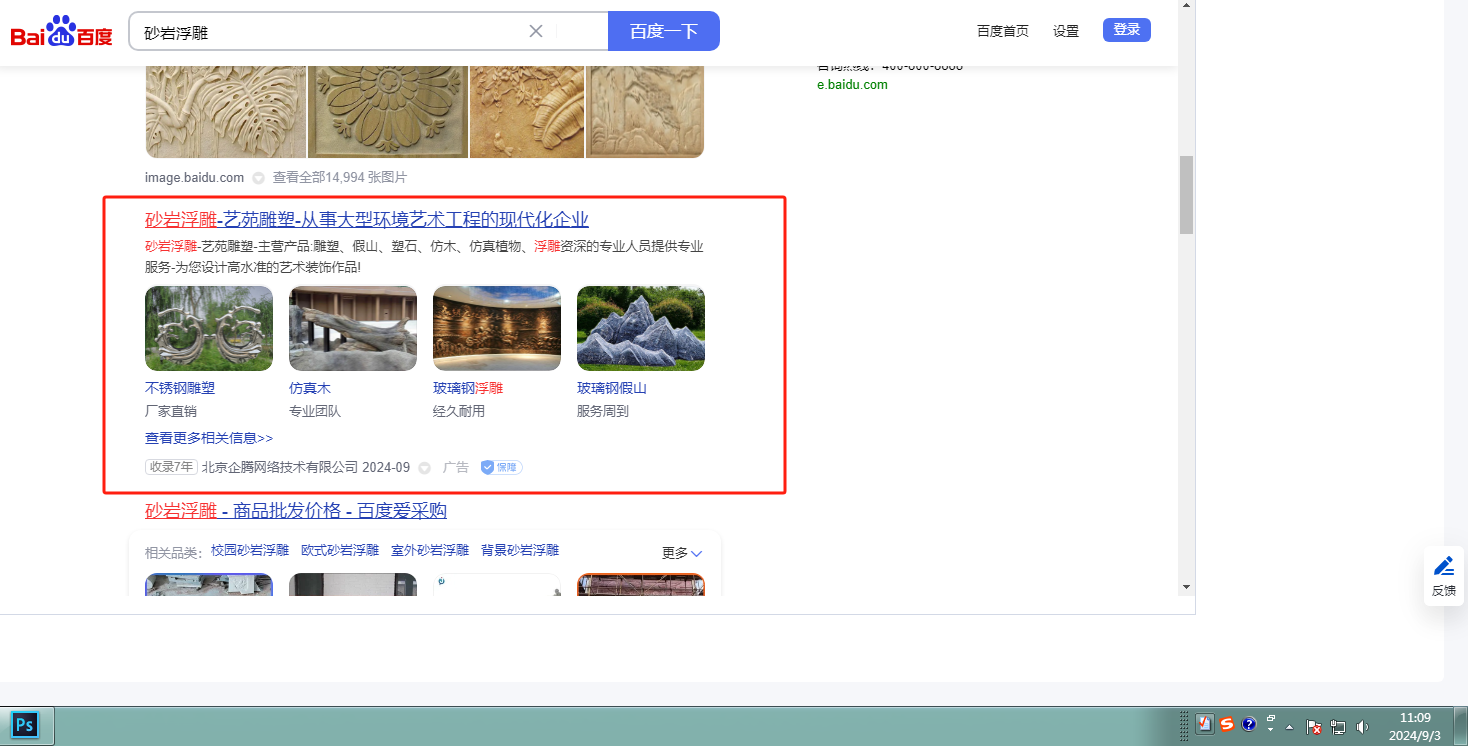Click 北京企腾网络技术有限公司 advertiser name
The width and height of the screenshot is (1468, 746).
coord(280,467)
